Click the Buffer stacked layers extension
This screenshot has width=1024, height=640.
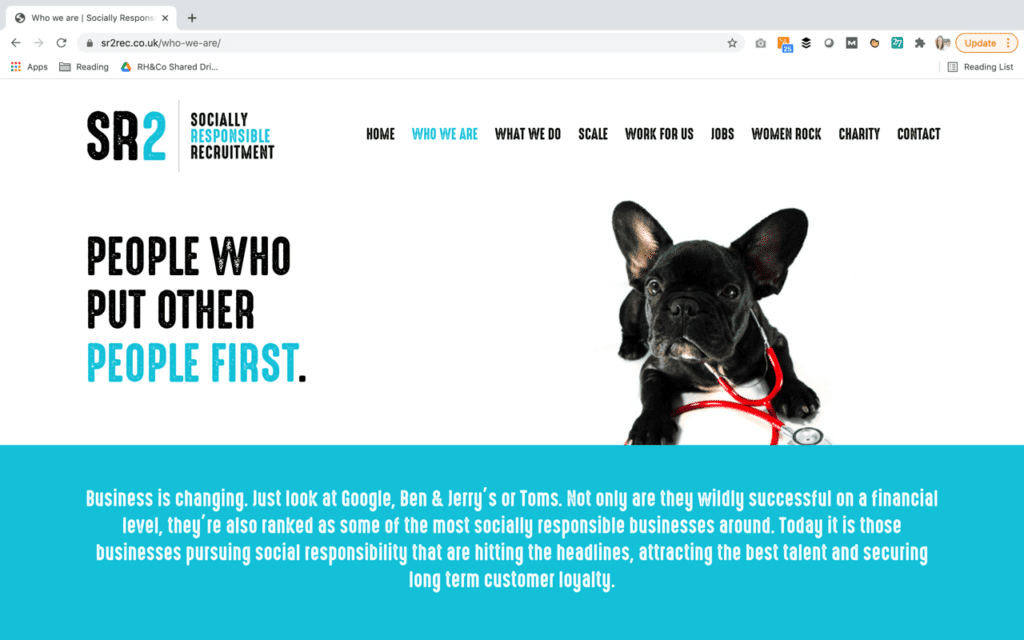806,43
